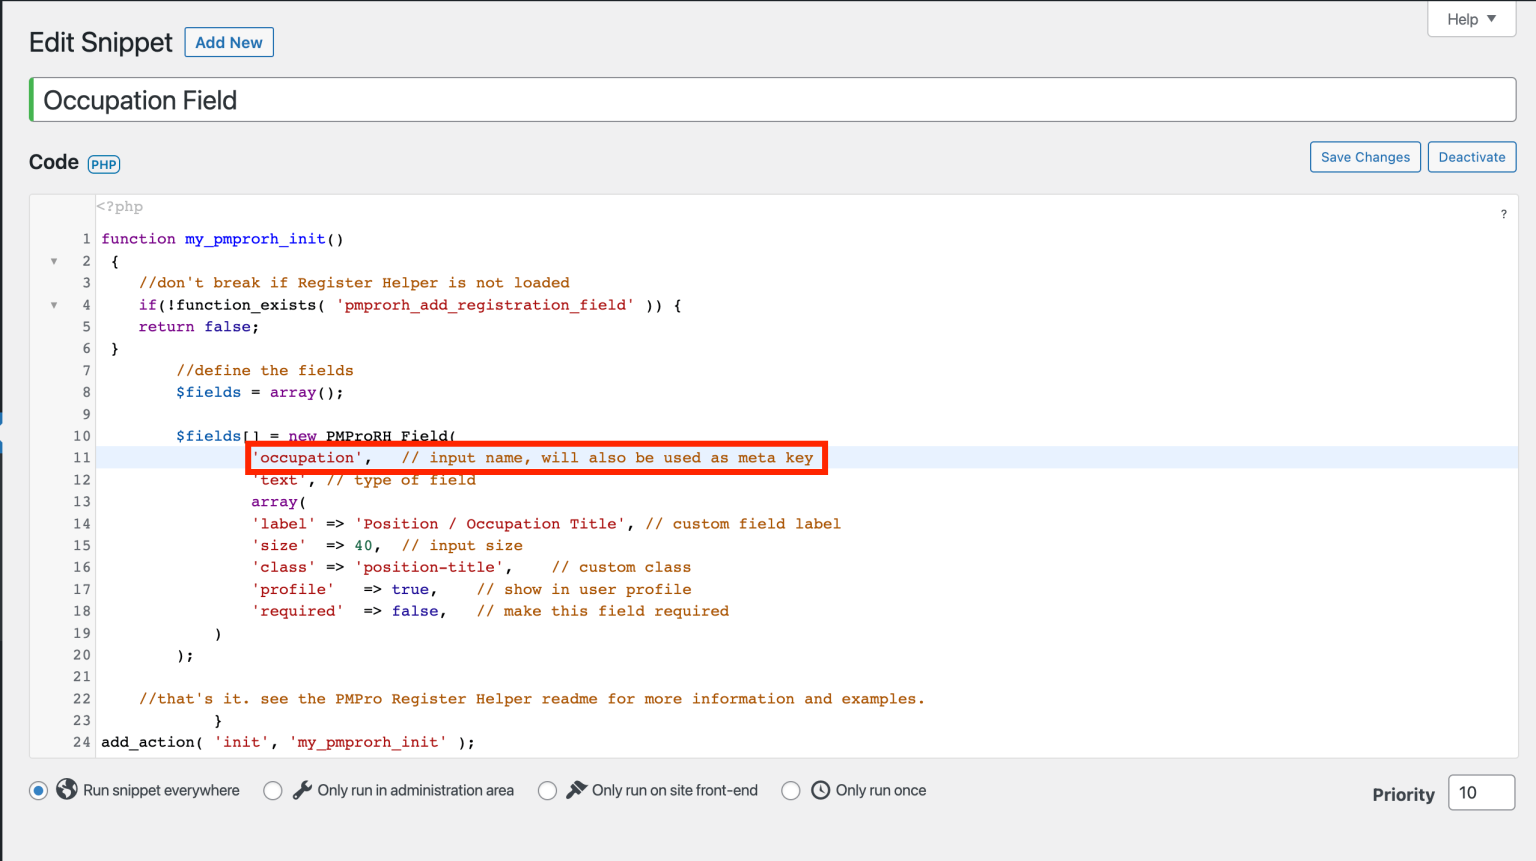1536x861 pixels.
Task: Click the globe icon next to Run snippet everywhere
Action: (66, 789)
